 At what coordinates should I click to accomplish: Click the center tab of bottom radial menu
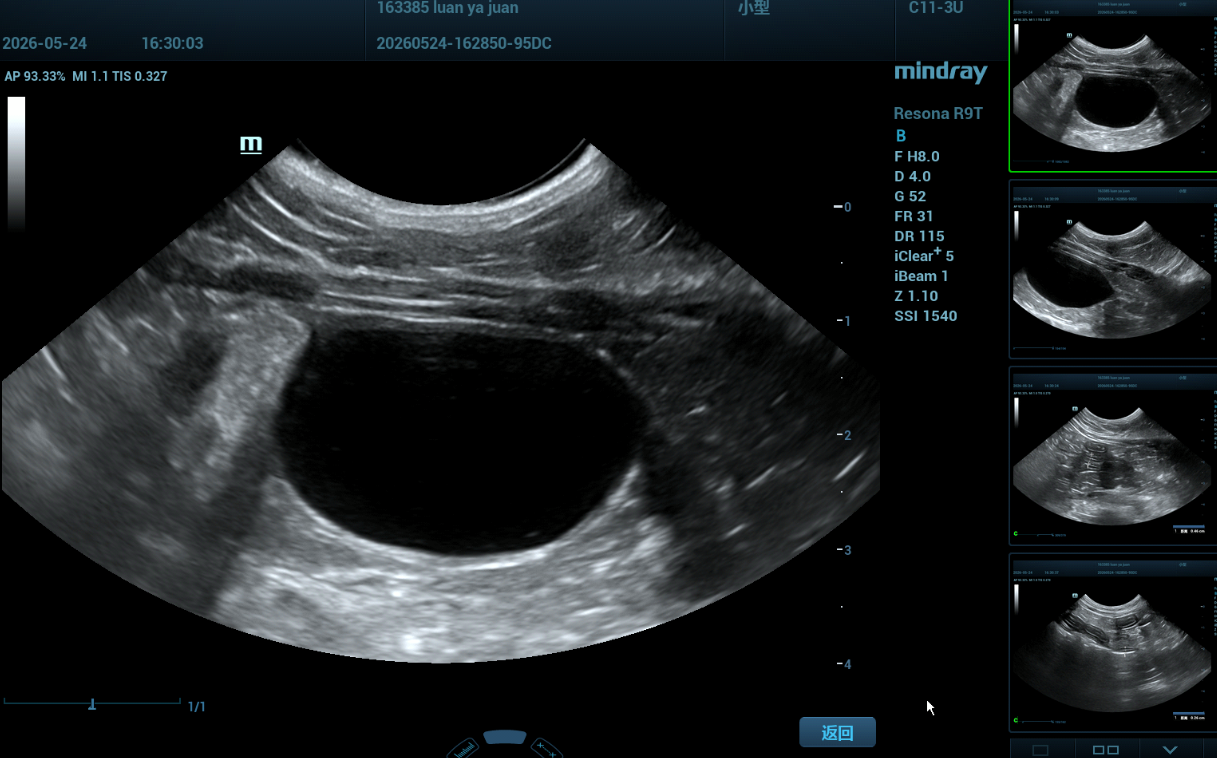[x=505, y=737]
